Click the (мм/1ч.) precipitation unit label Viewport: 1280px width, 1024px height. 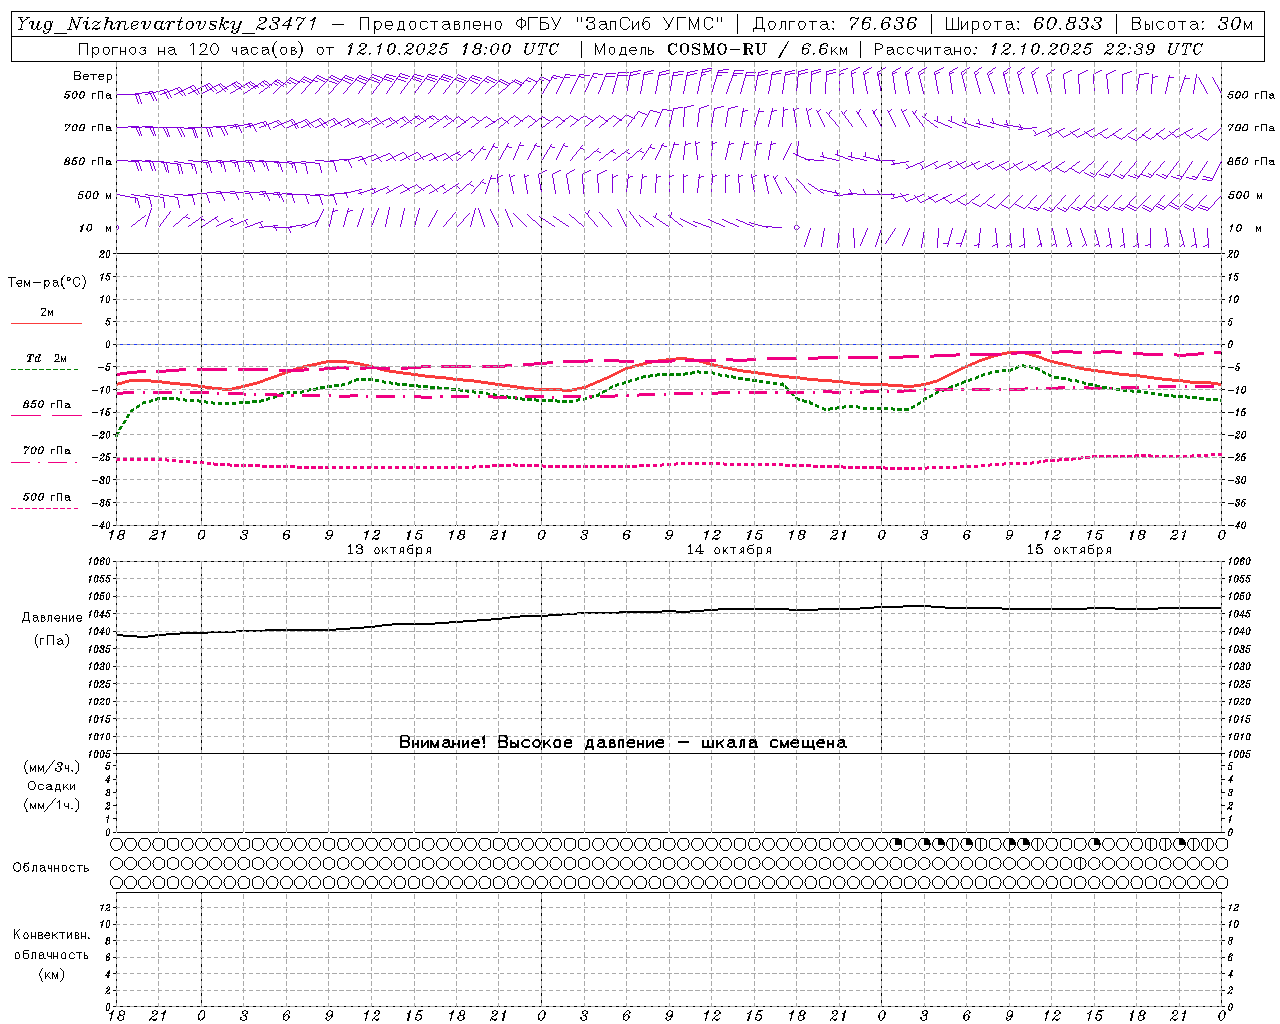point(52,805)
